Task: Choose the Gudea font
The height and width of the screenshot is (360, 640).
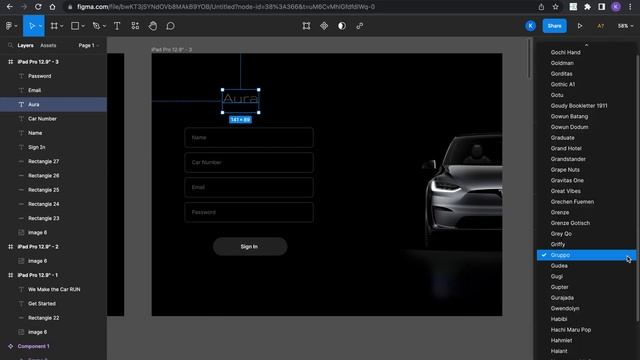Action: click(559, 265)
